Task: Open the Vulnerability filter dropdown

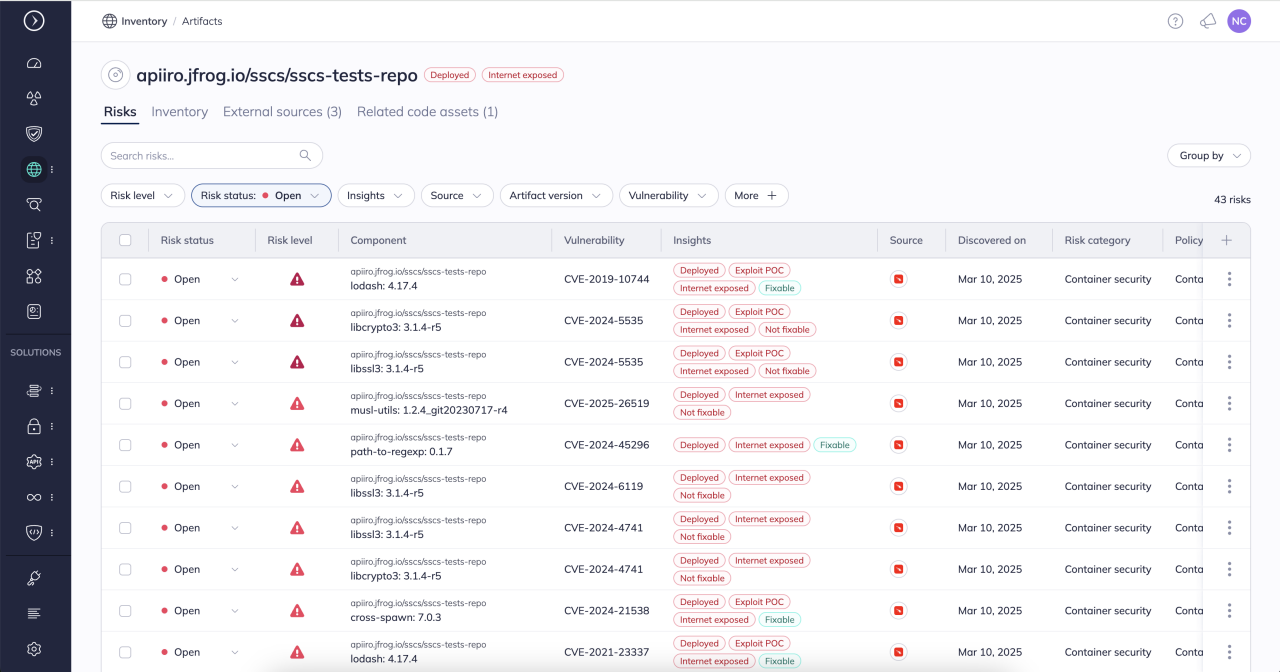Action: tap(669, 196)
